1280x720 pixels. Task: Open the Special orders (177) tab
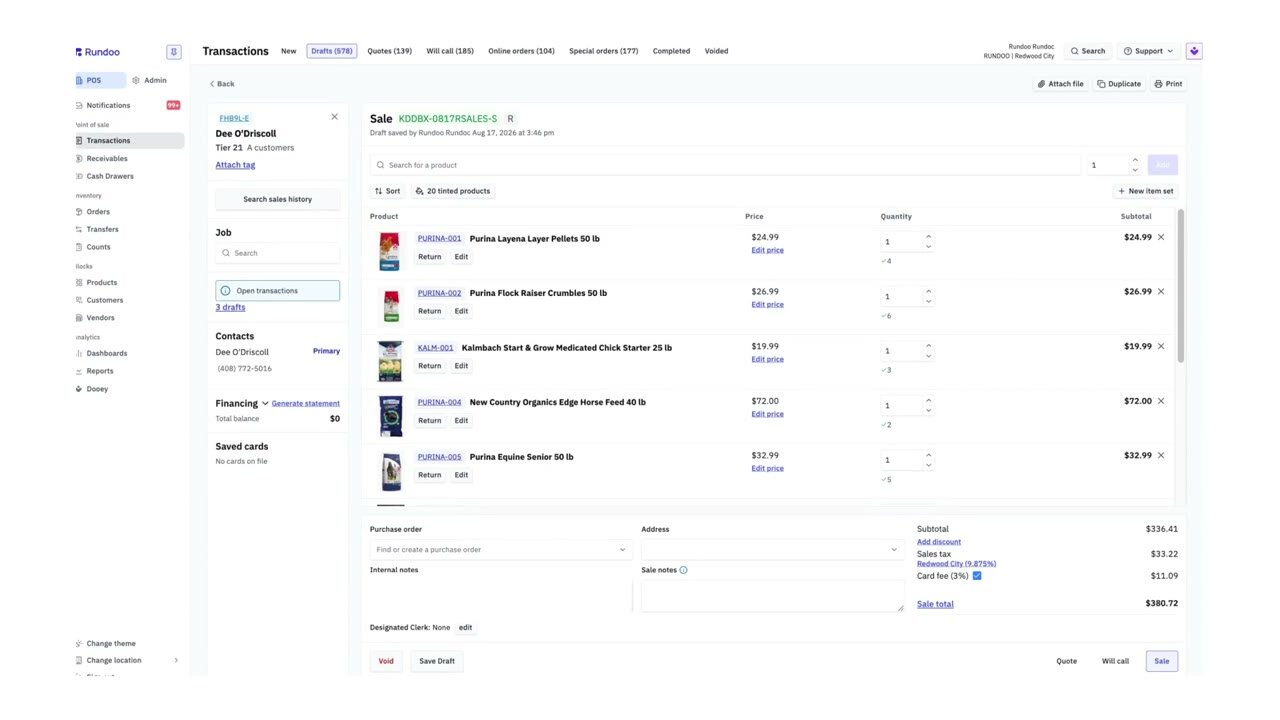603,51
